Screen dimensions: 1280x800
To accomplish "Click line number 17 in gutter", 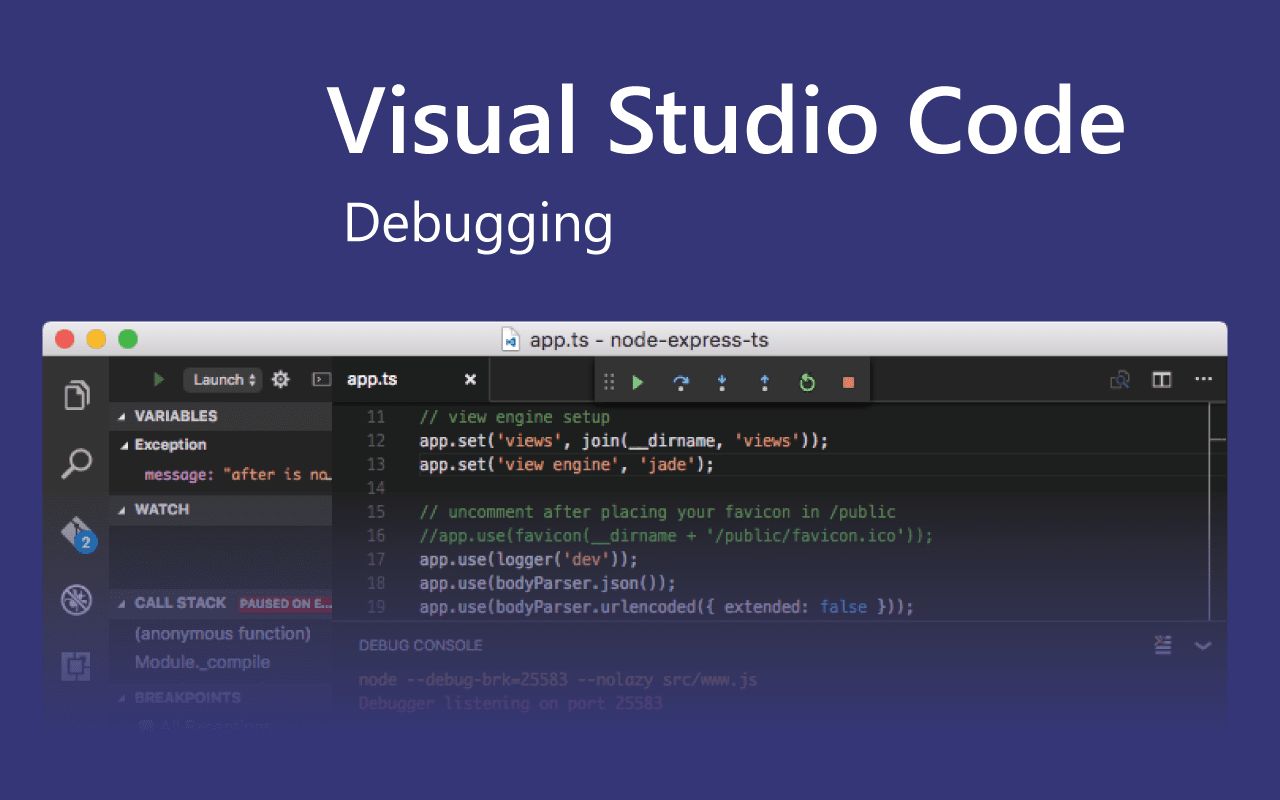I will point(375,560).
